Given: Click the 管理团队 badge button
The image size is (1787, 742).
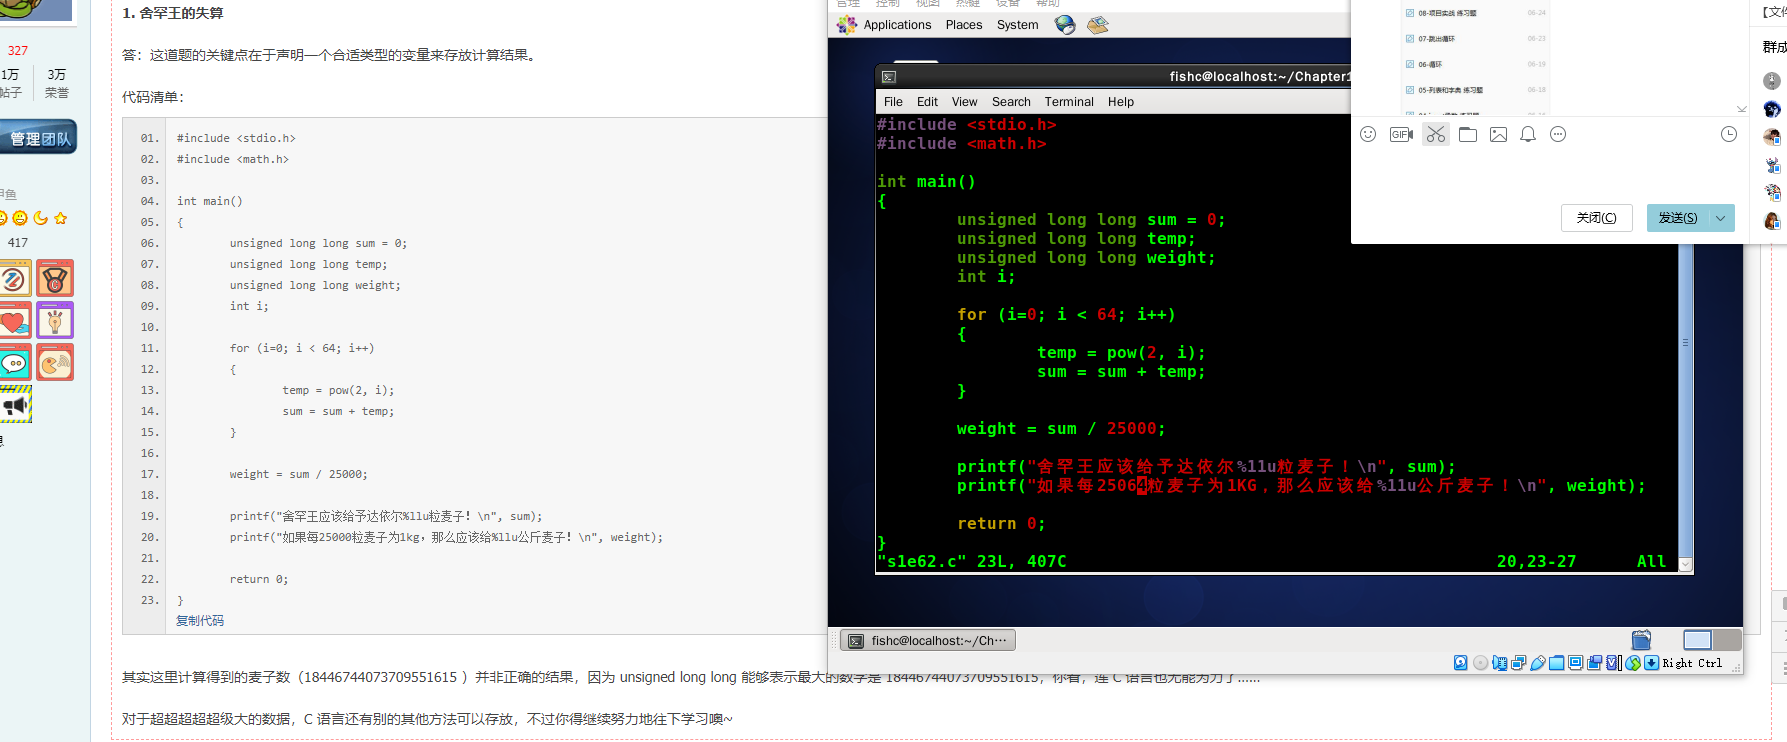Looking at the screenshot, I should coord(39,138).
